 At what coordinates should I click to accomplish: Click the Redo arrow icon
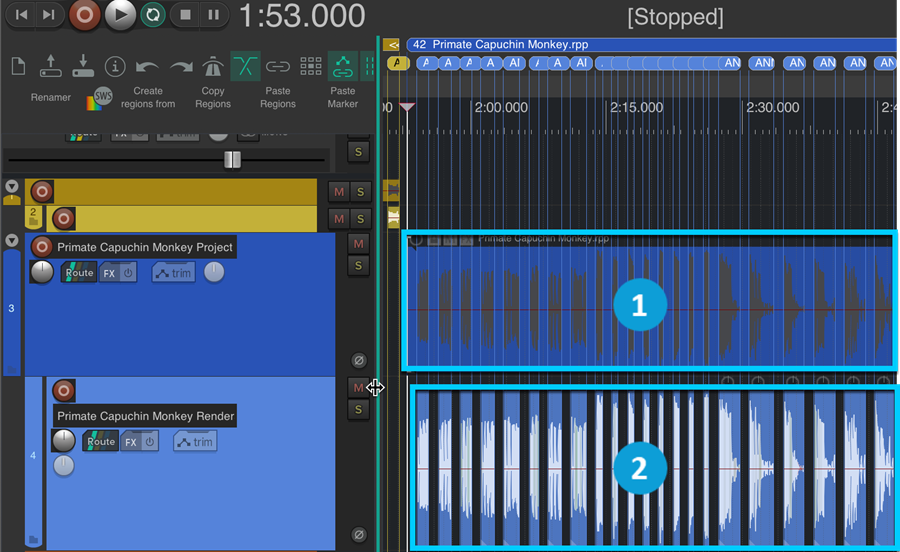coord(181,67)
